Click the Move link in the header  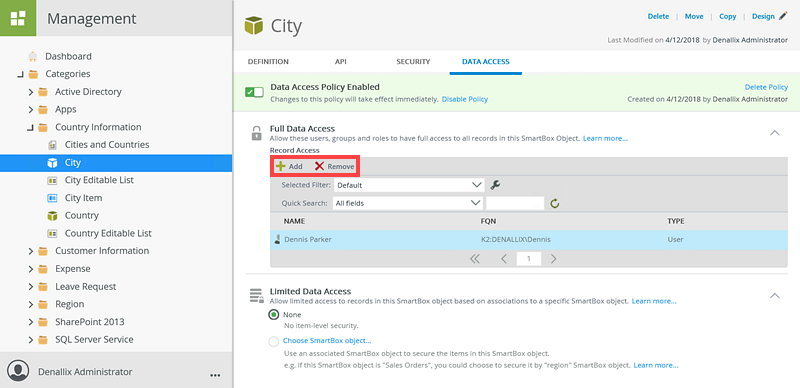click(694, 16)
